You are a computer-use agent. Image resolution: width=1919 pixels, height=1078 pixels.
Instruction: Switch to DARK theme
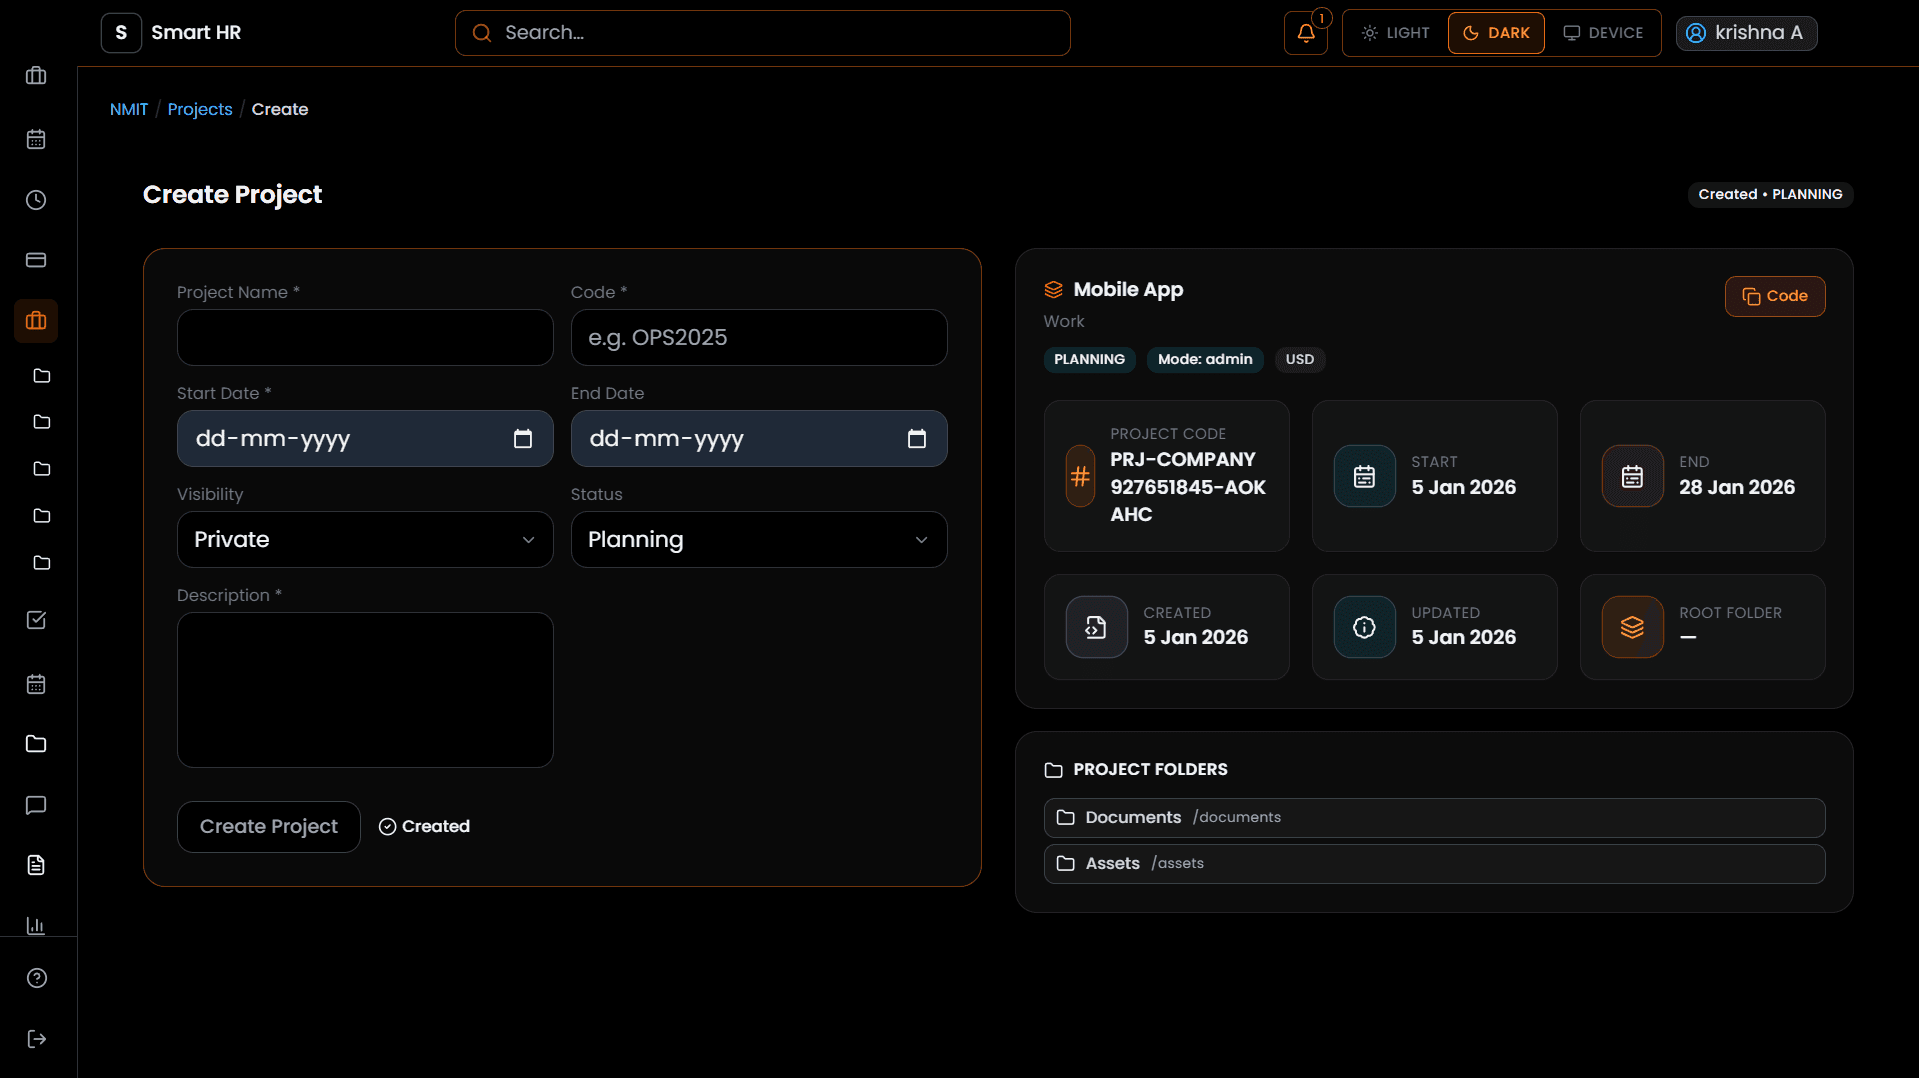(x=1496, y=33)
